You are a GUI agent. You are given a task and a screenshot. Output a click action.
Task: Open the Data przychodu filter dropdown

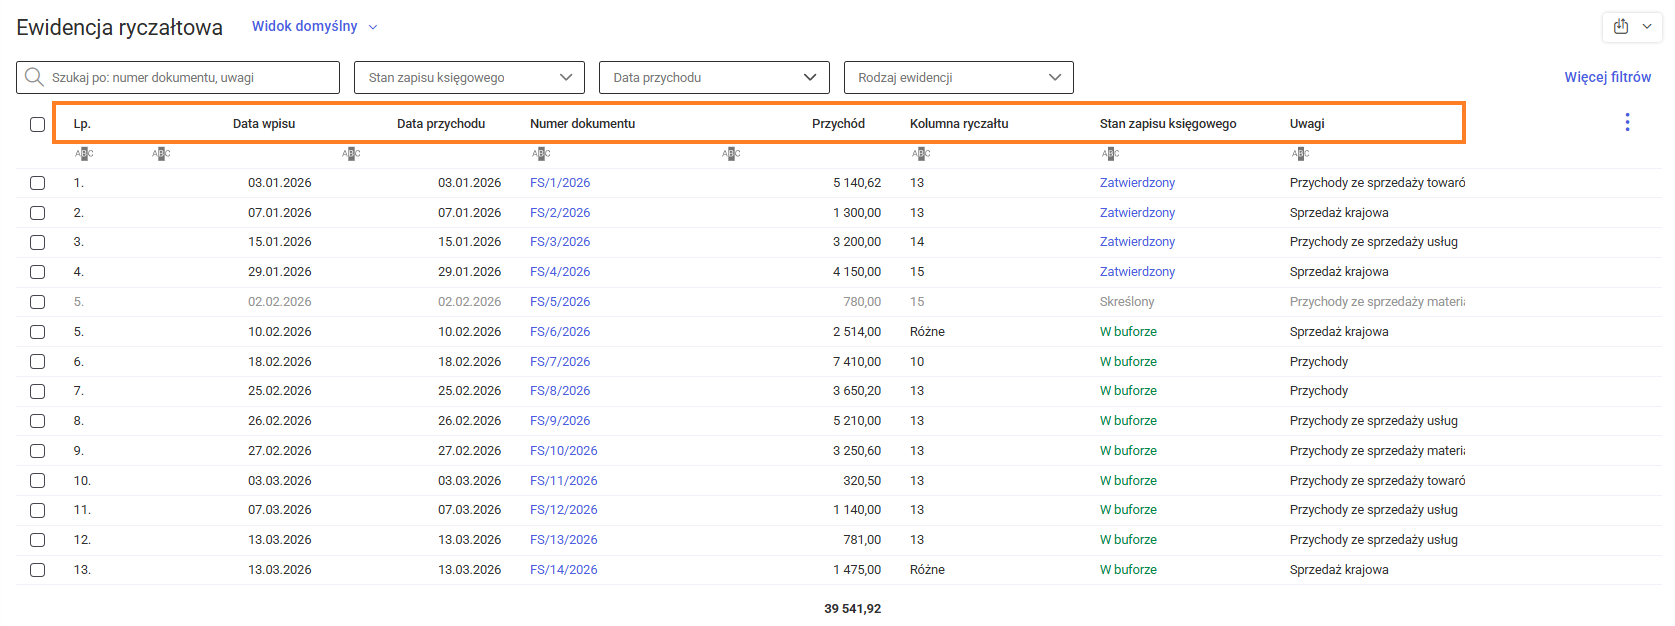pos(714,78)
